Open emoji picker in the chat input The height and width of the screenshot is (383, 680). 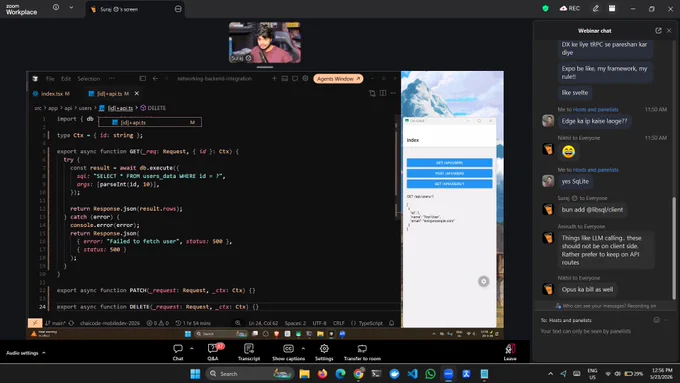[657, 320]
